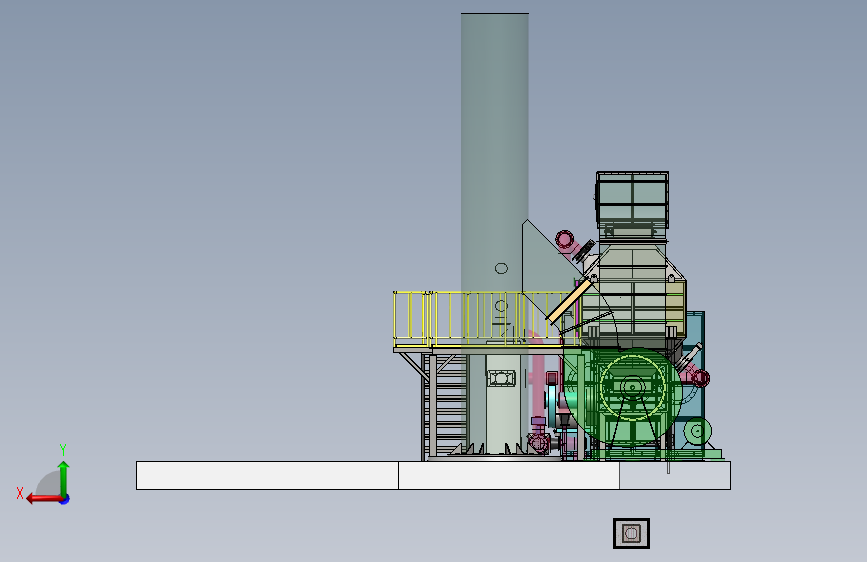This screenshot has height=562, width=867.
Task: Select the access hatch on stack base
Action: [x=501, y=378]
